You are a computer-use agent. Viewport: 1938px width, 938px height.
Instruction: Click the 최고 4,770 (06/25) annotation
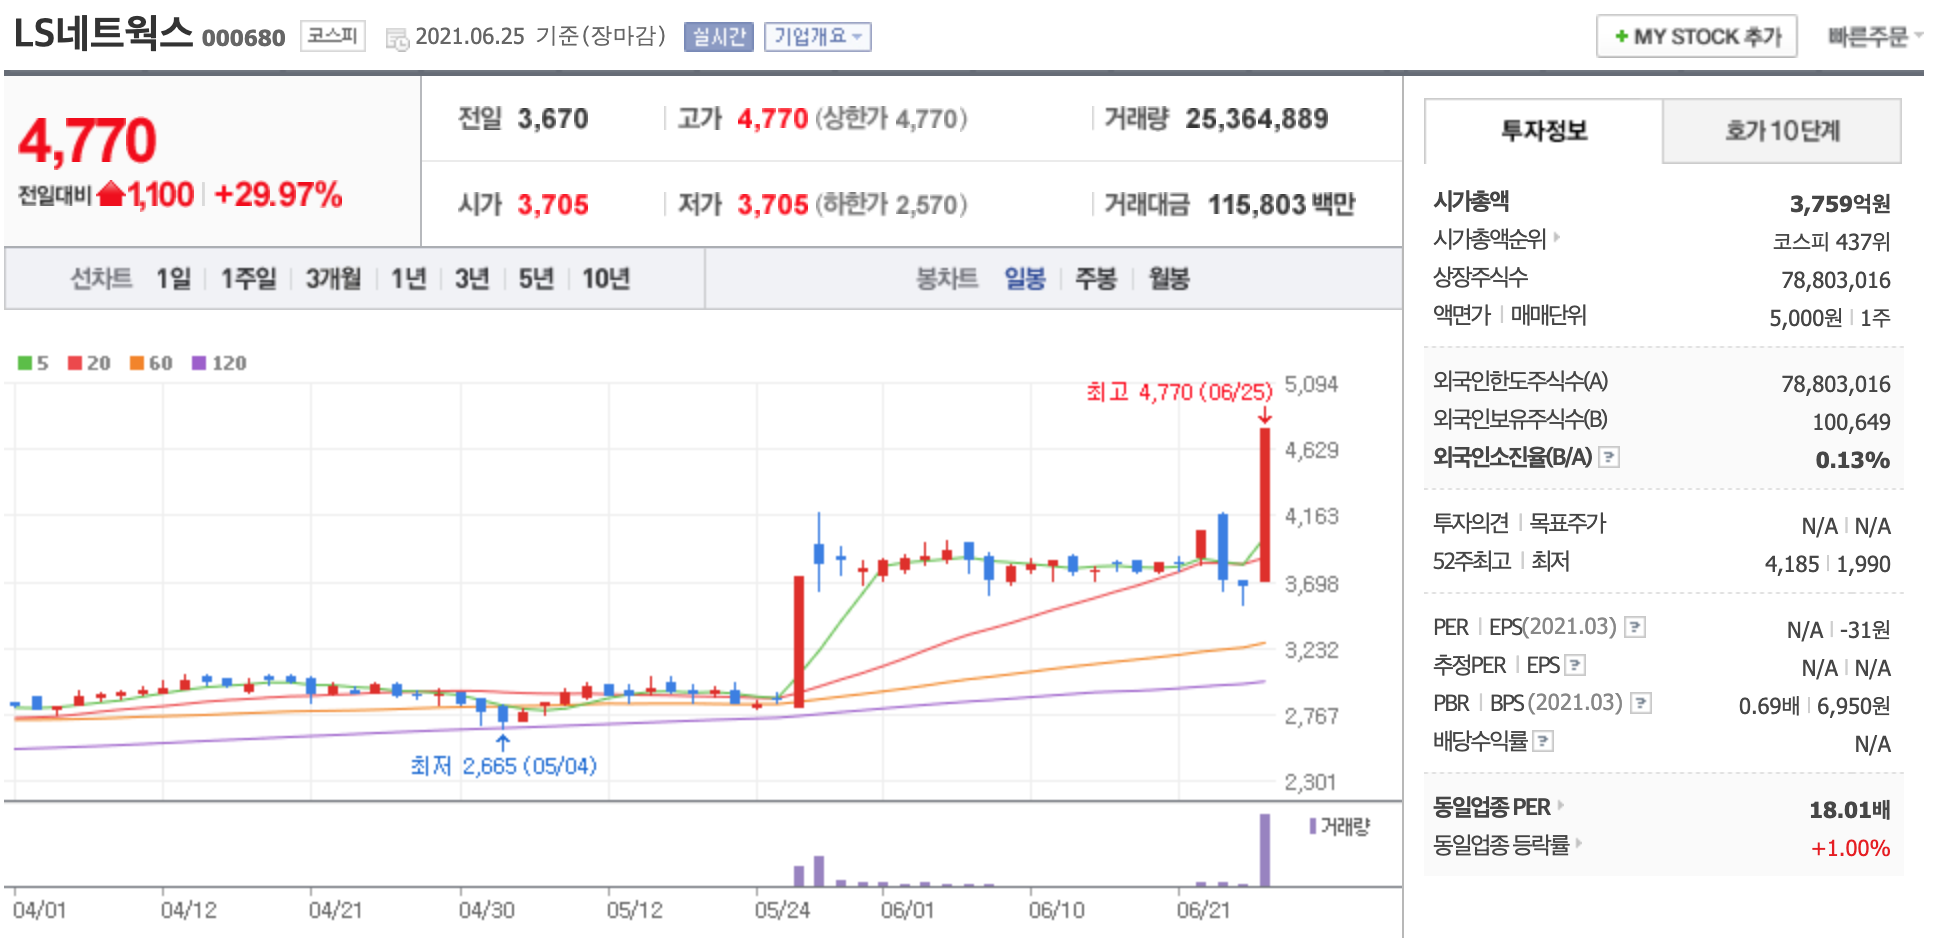(x=1180, y=391)
